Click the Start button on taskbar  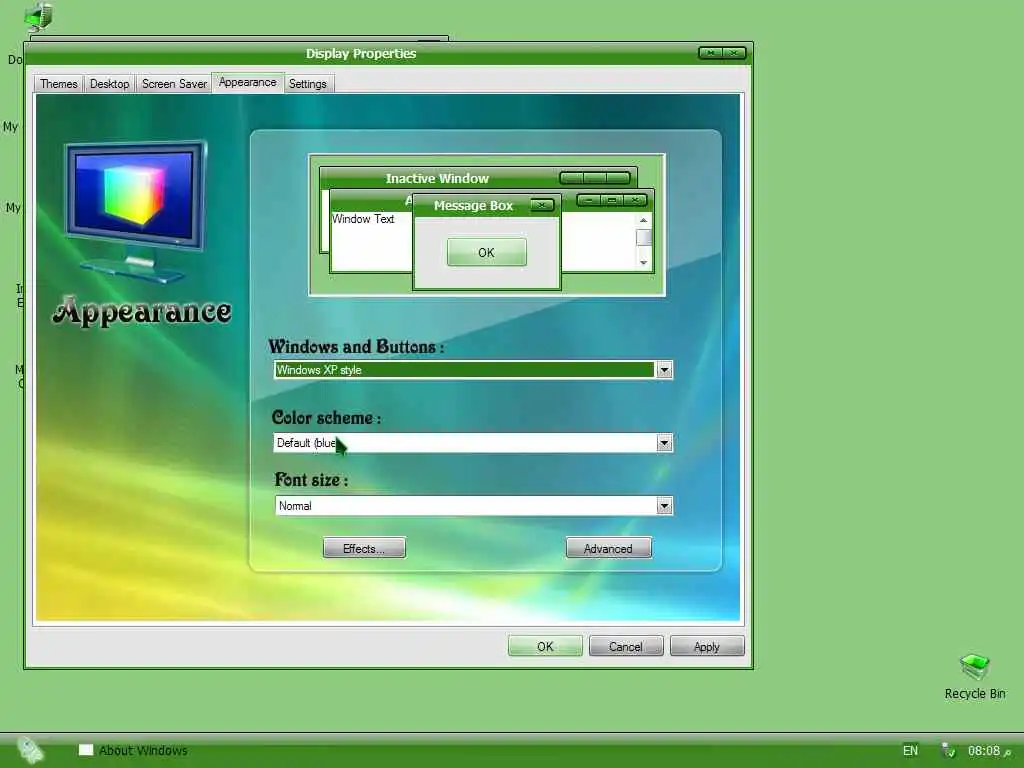pyautogui.click(x=29, y=750)
